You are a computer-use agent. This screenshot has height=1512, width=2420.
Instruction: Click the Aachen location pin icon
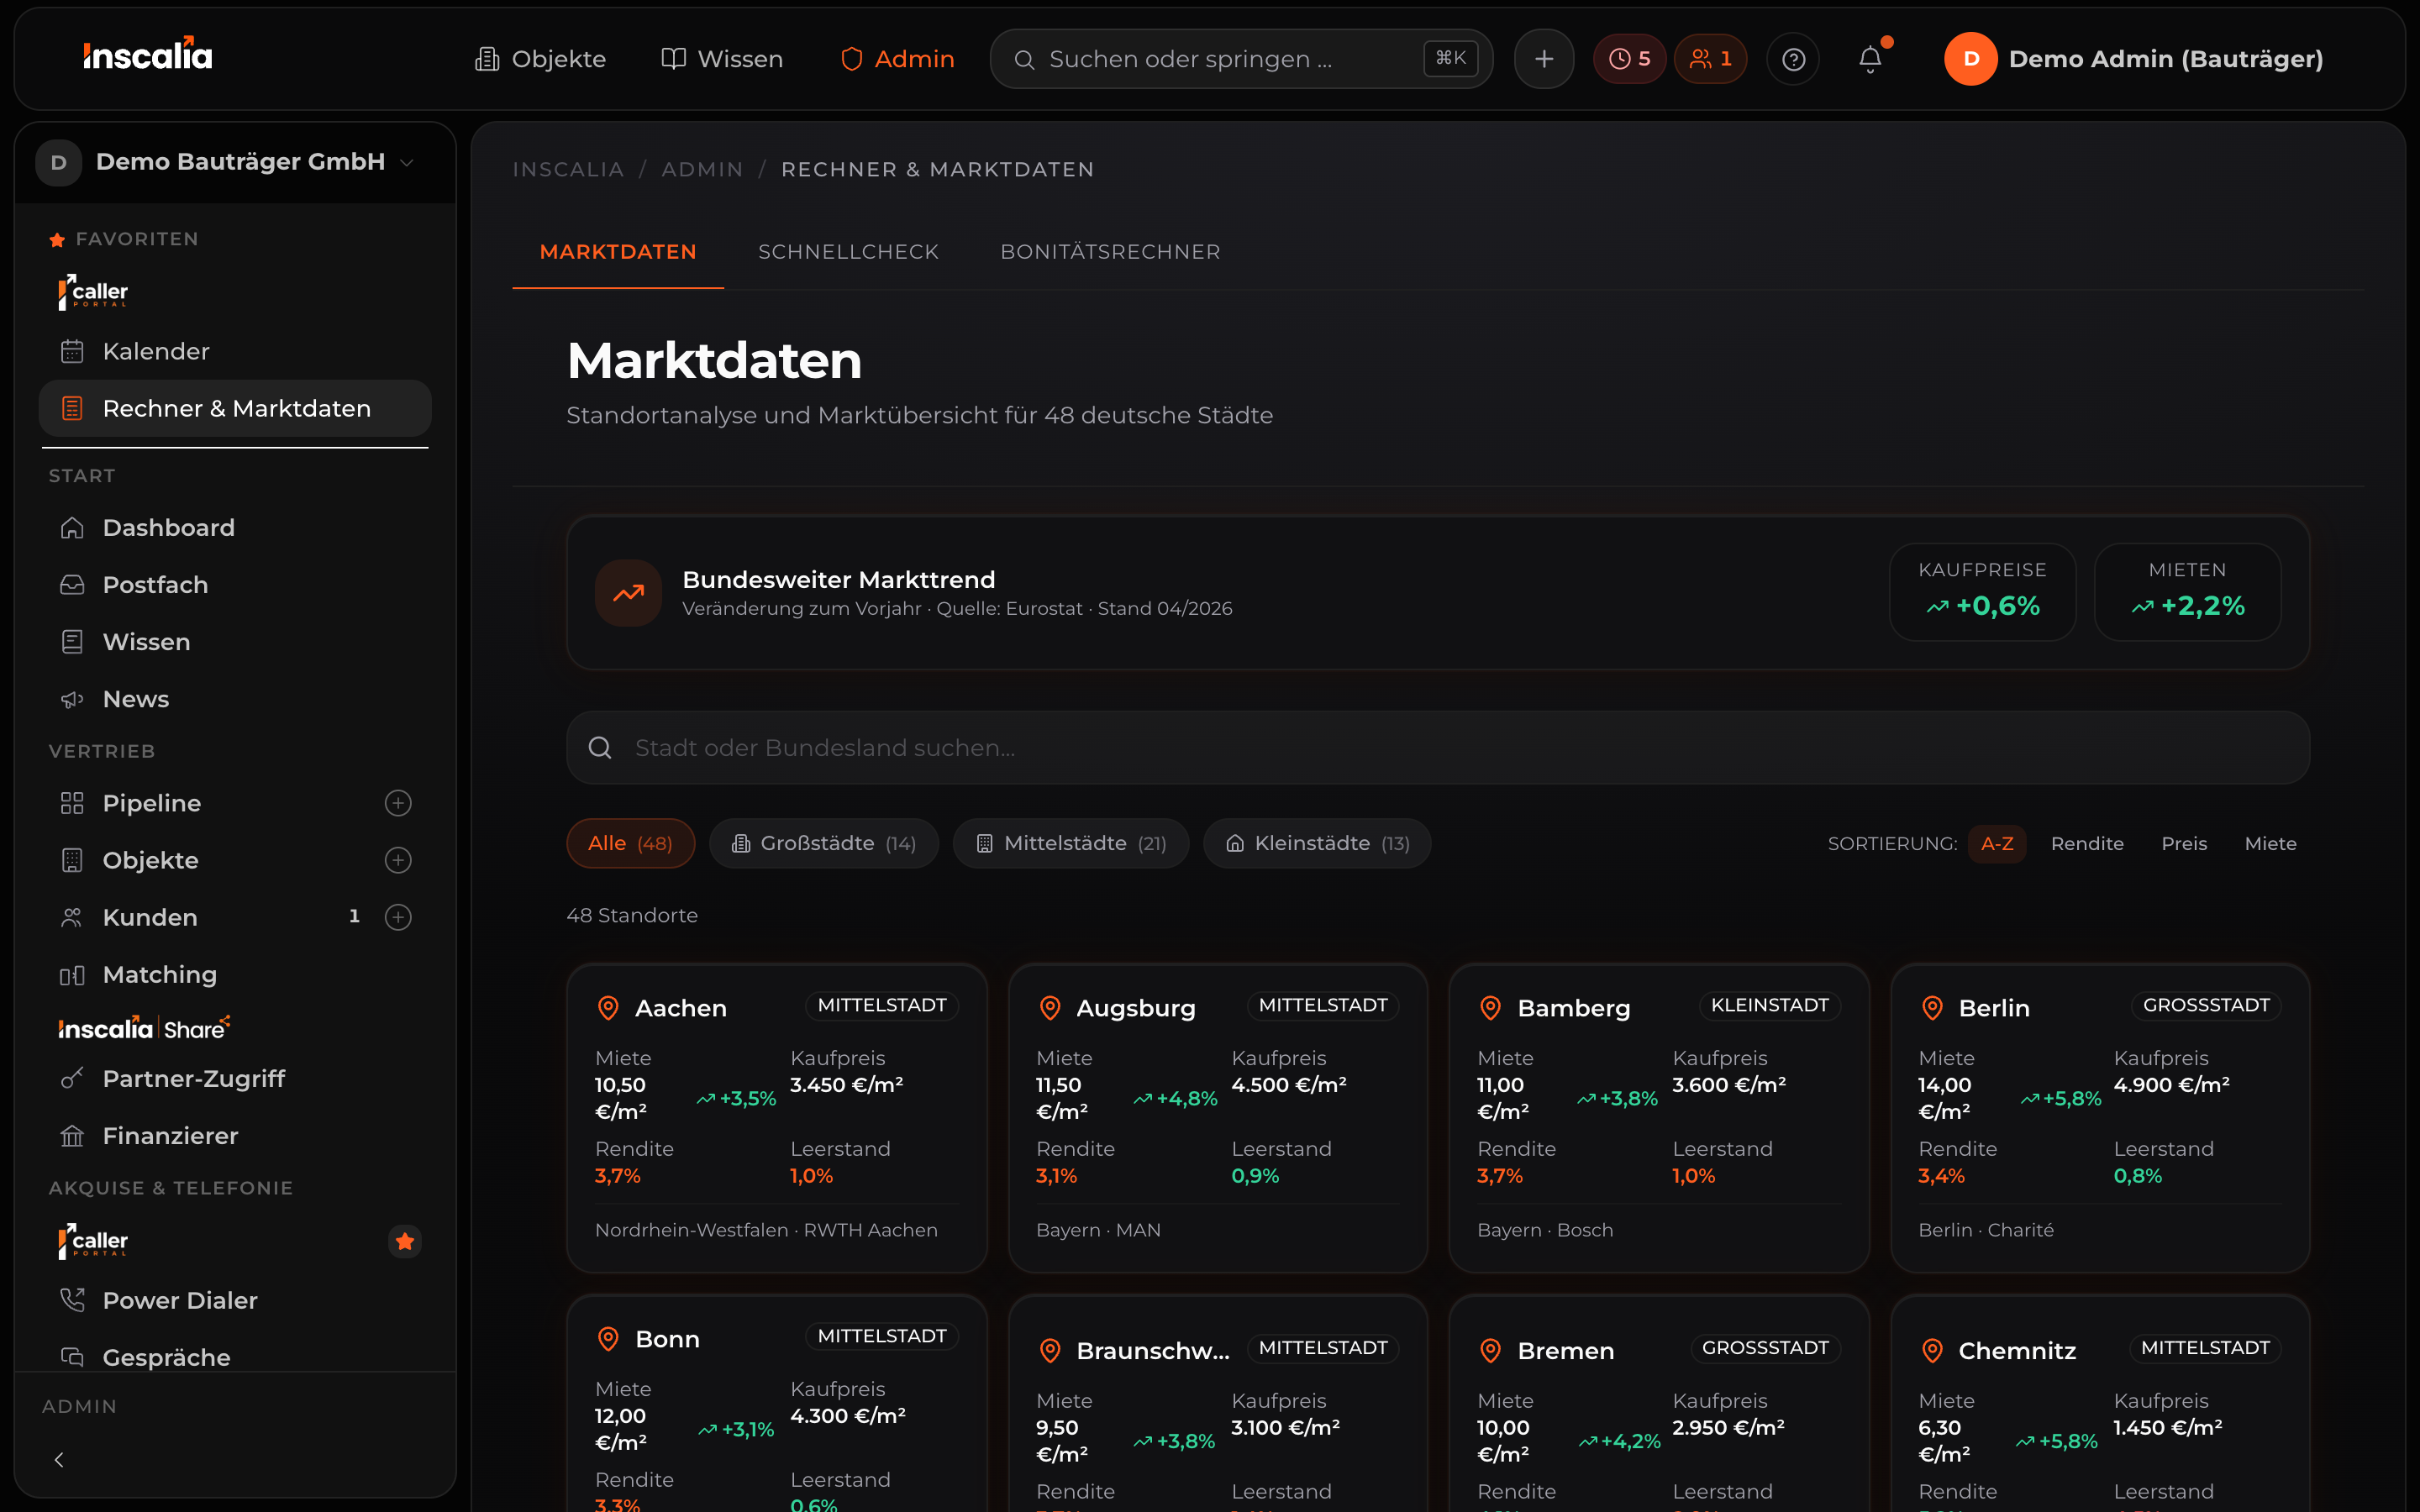click(x=608, y=1008)
